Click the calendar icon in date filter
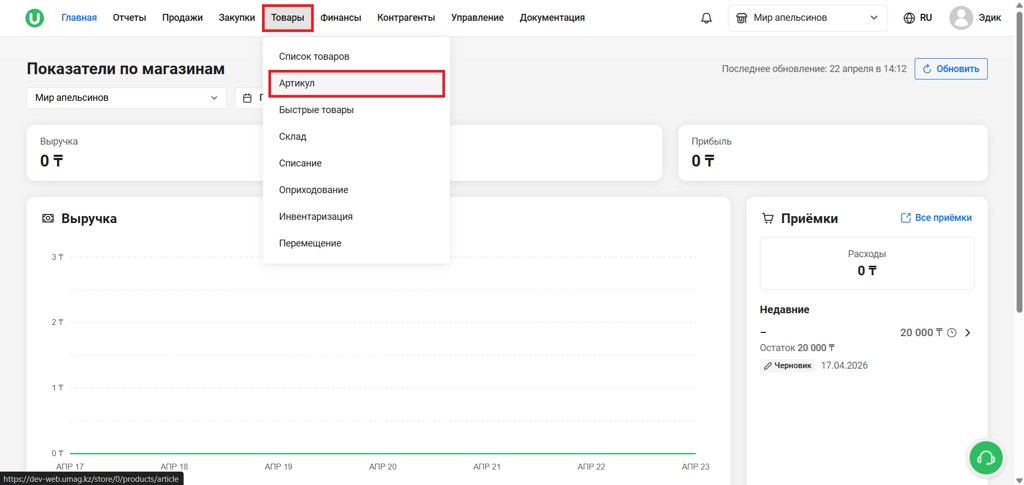This screenshot has height=485, width=1024. (248, 98)
